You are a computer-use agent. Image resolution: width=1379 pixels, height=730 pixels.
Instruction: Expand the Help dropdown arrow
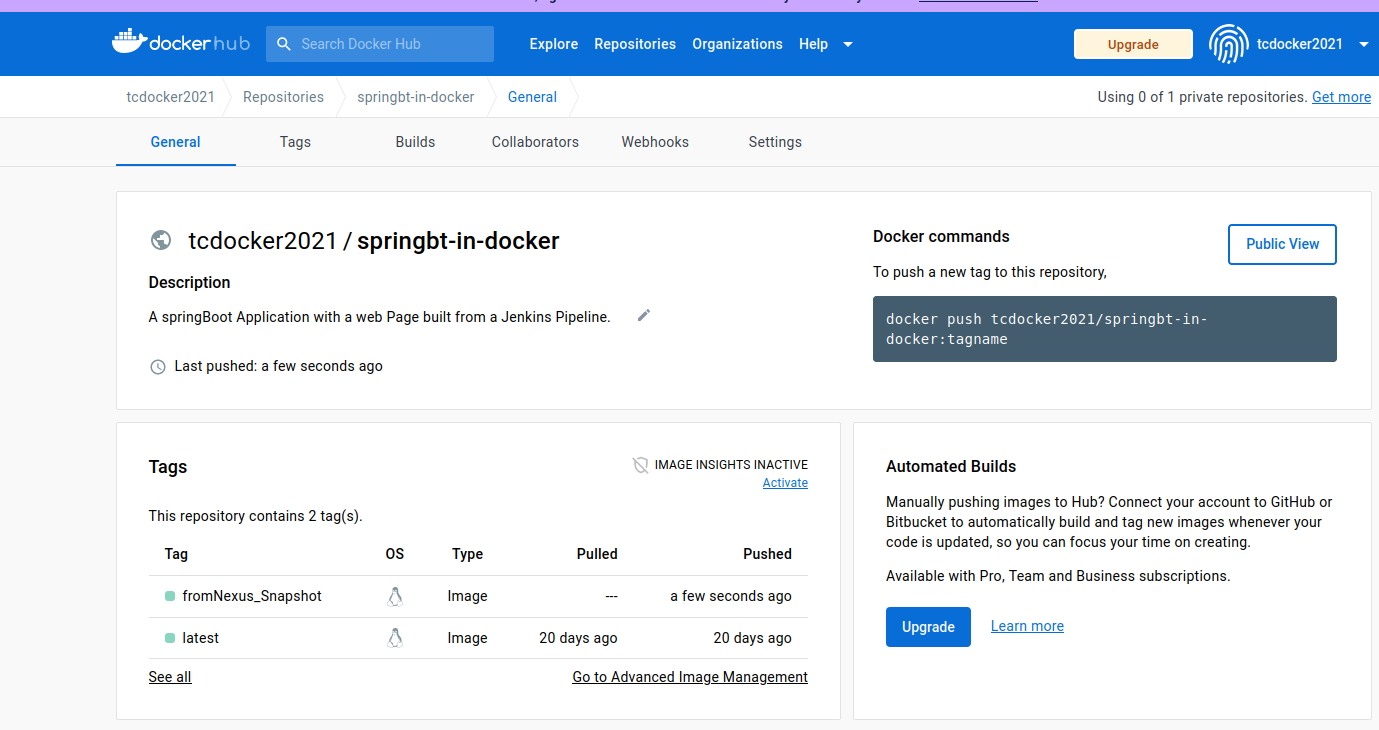click(848, 44)
